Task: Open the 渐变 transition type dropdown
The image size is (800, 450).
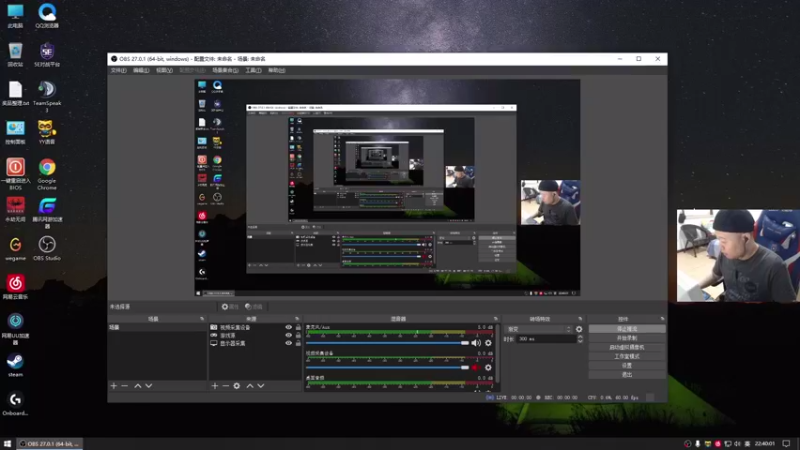Action: point(538,329)
